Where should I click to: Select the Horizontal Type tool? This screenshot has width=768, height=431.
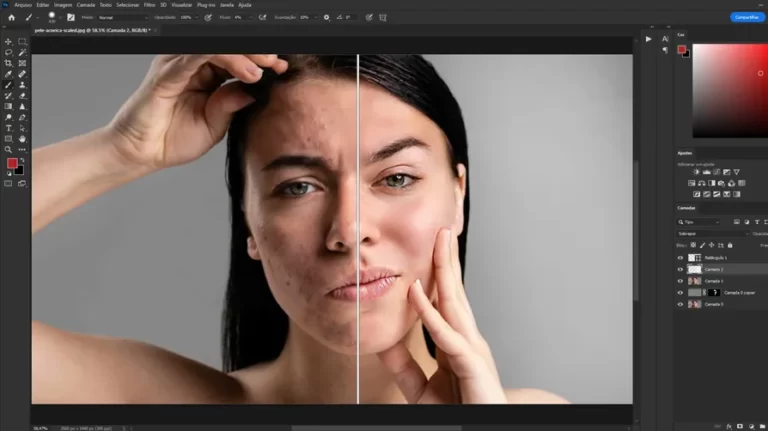click(9, 128)
